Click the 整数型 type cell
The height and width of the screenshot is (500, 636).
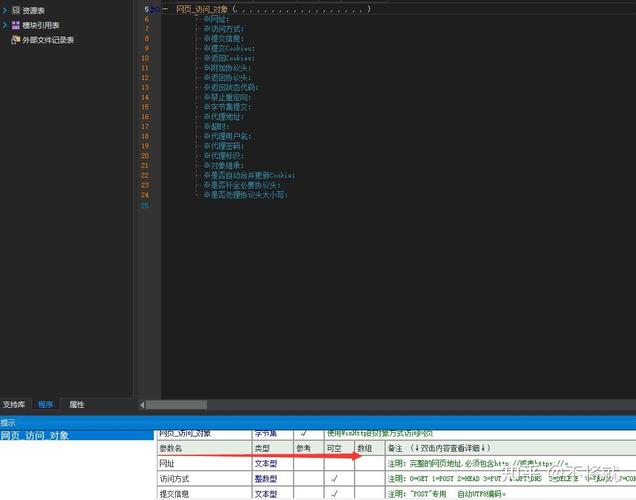click(273, 479)
